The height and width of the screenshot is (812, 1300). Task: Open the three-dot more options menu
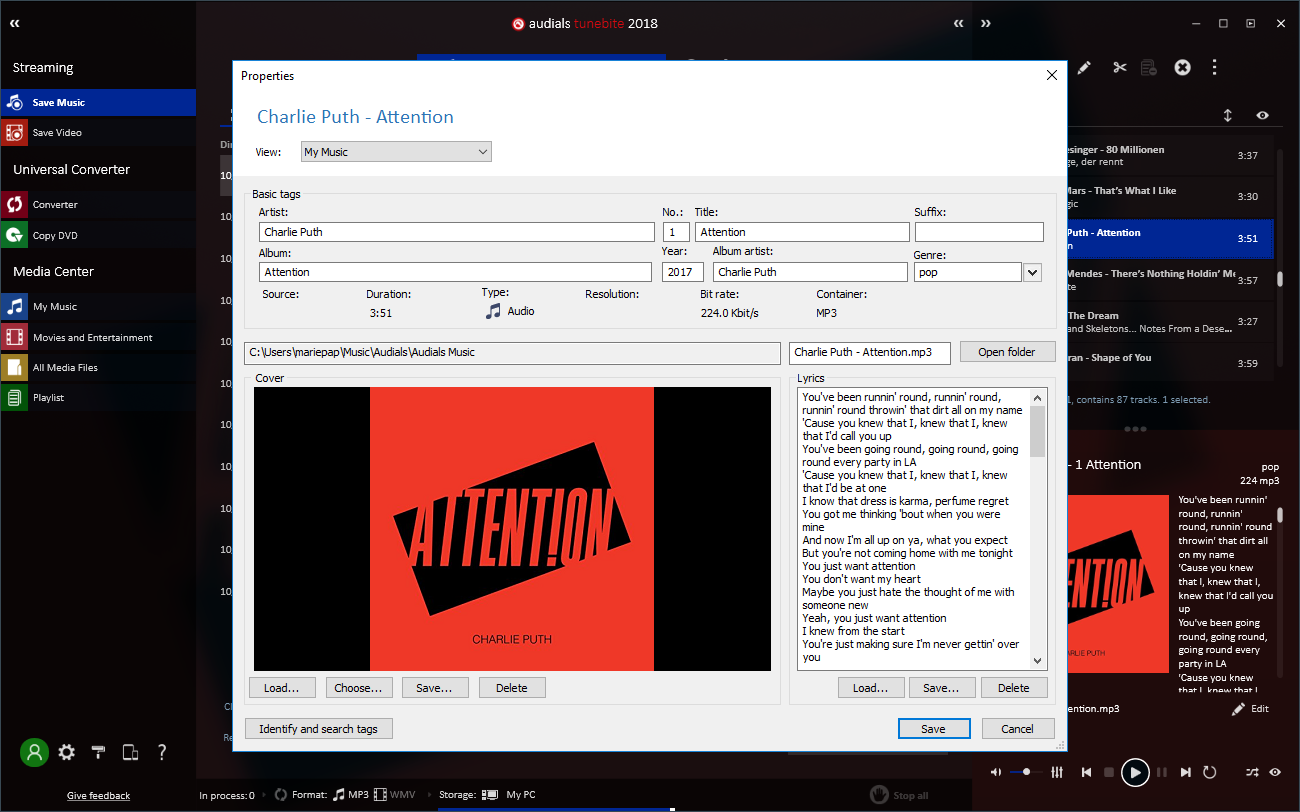tap(1214, 67)
